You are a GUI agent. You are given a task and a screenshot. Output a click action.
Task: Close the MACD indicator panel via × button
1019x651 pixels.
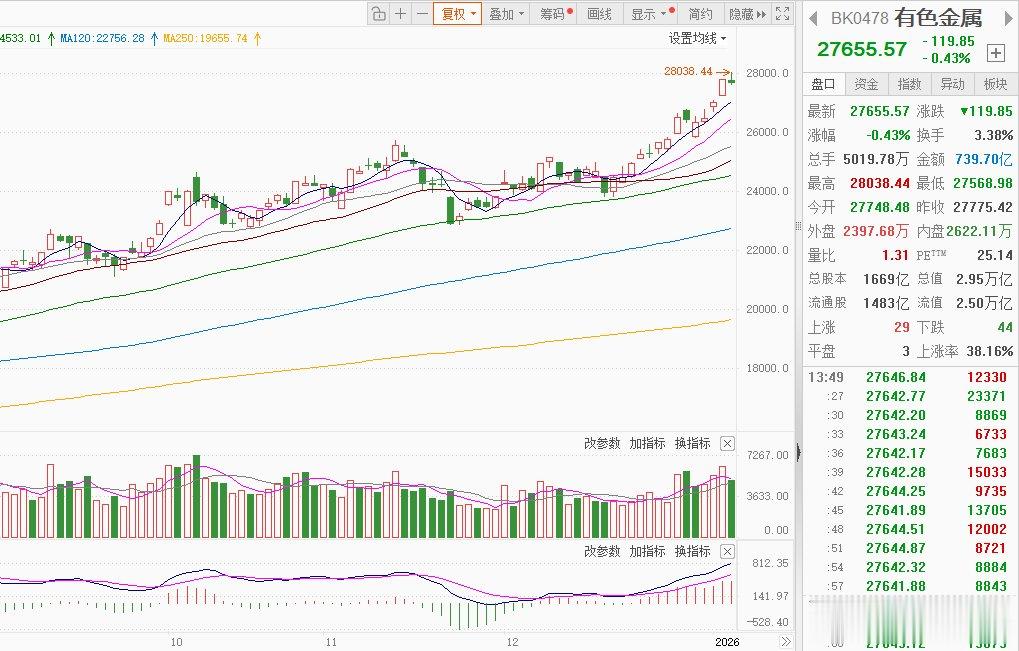[727, 551]
